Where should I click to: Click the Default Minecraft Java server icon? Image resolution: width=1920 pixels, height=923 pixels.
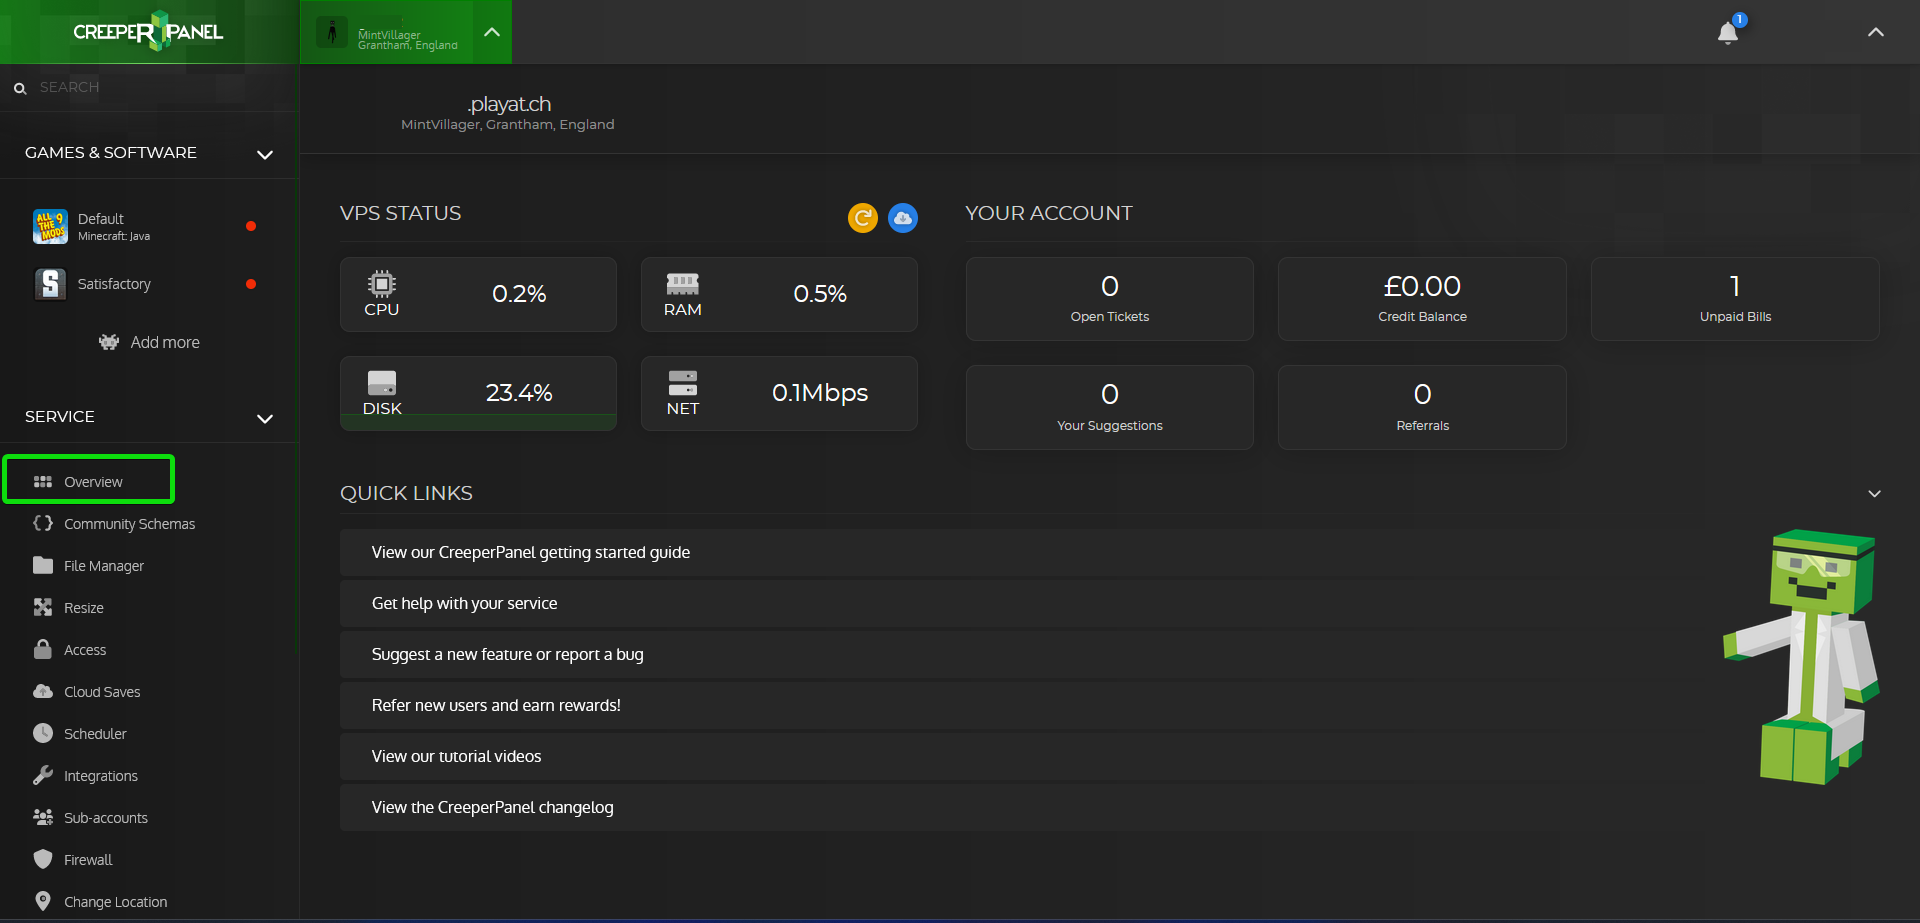[x=50, y=226]
